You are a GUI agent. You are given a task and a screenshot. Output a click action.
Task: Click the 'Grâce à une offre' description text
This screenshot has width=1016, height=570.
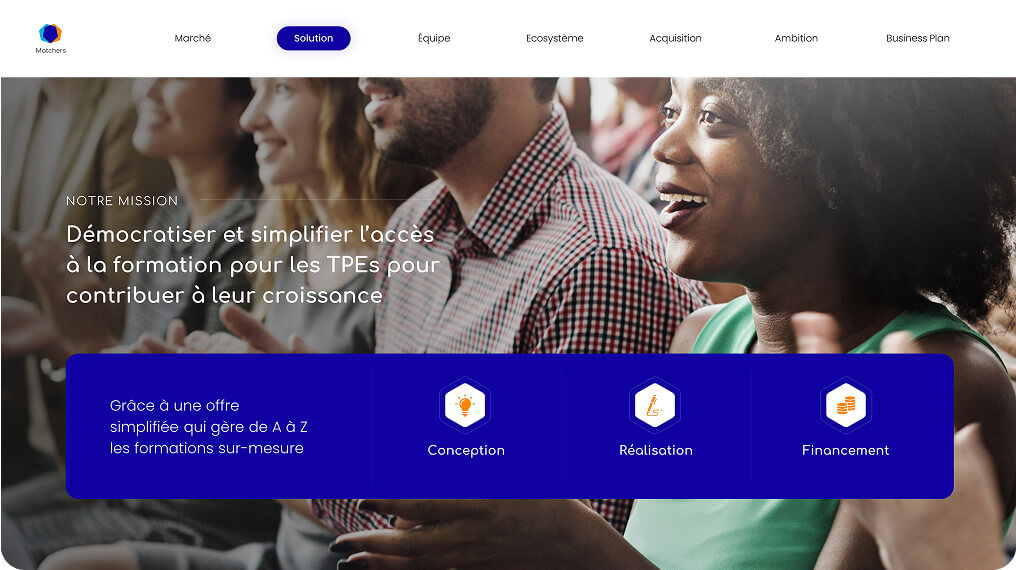click(208, 427)
